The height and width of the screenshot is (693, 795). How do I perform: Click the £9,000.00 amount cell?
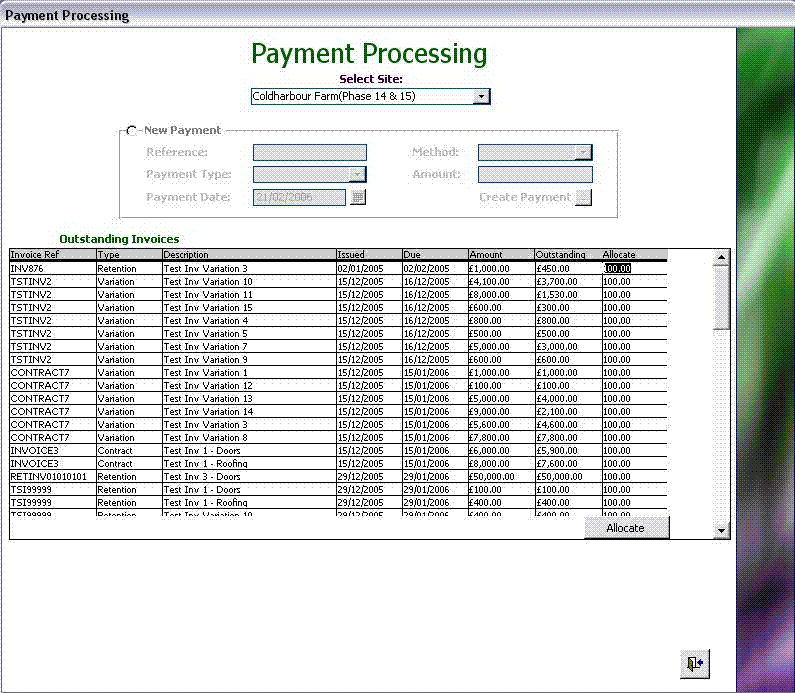point(489,412)
